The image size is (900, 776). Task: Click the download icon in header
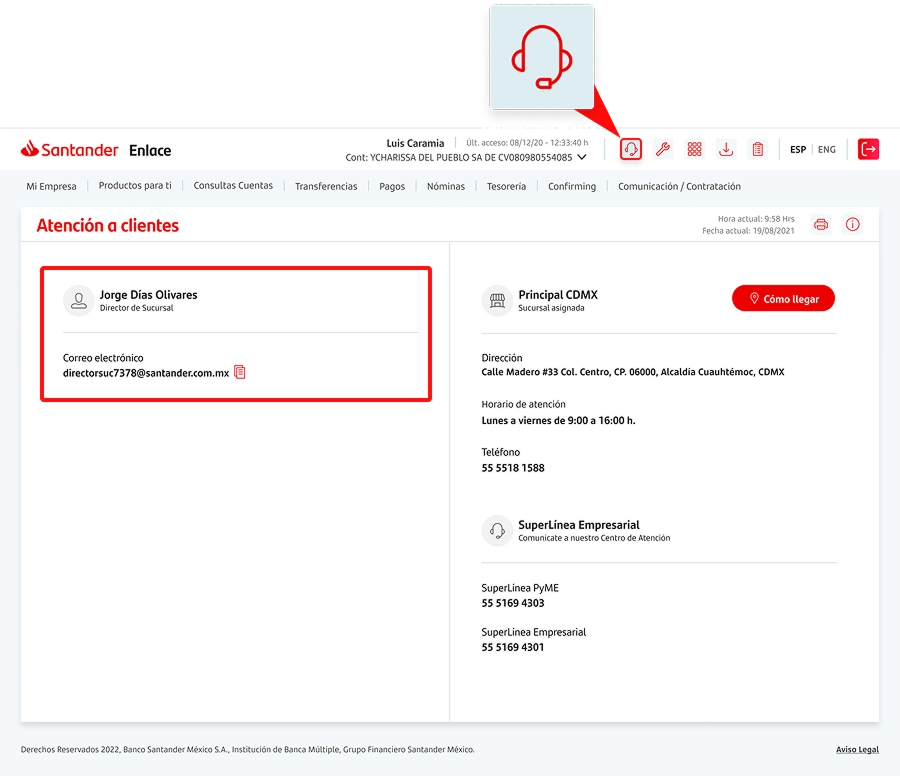tap(726, 149)
